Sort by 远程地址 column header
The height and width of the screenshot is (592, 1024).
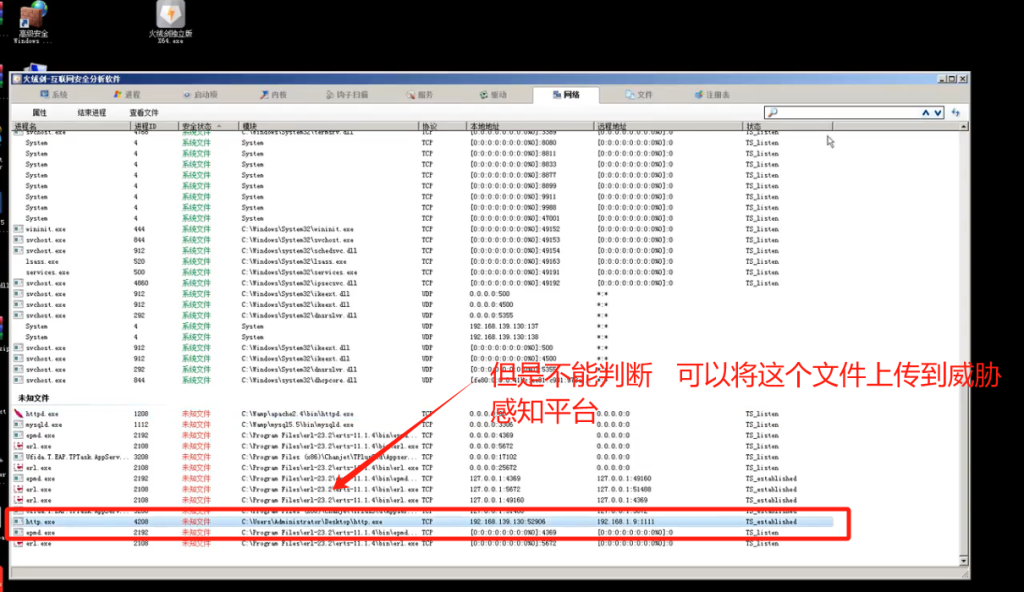point(667,126)
